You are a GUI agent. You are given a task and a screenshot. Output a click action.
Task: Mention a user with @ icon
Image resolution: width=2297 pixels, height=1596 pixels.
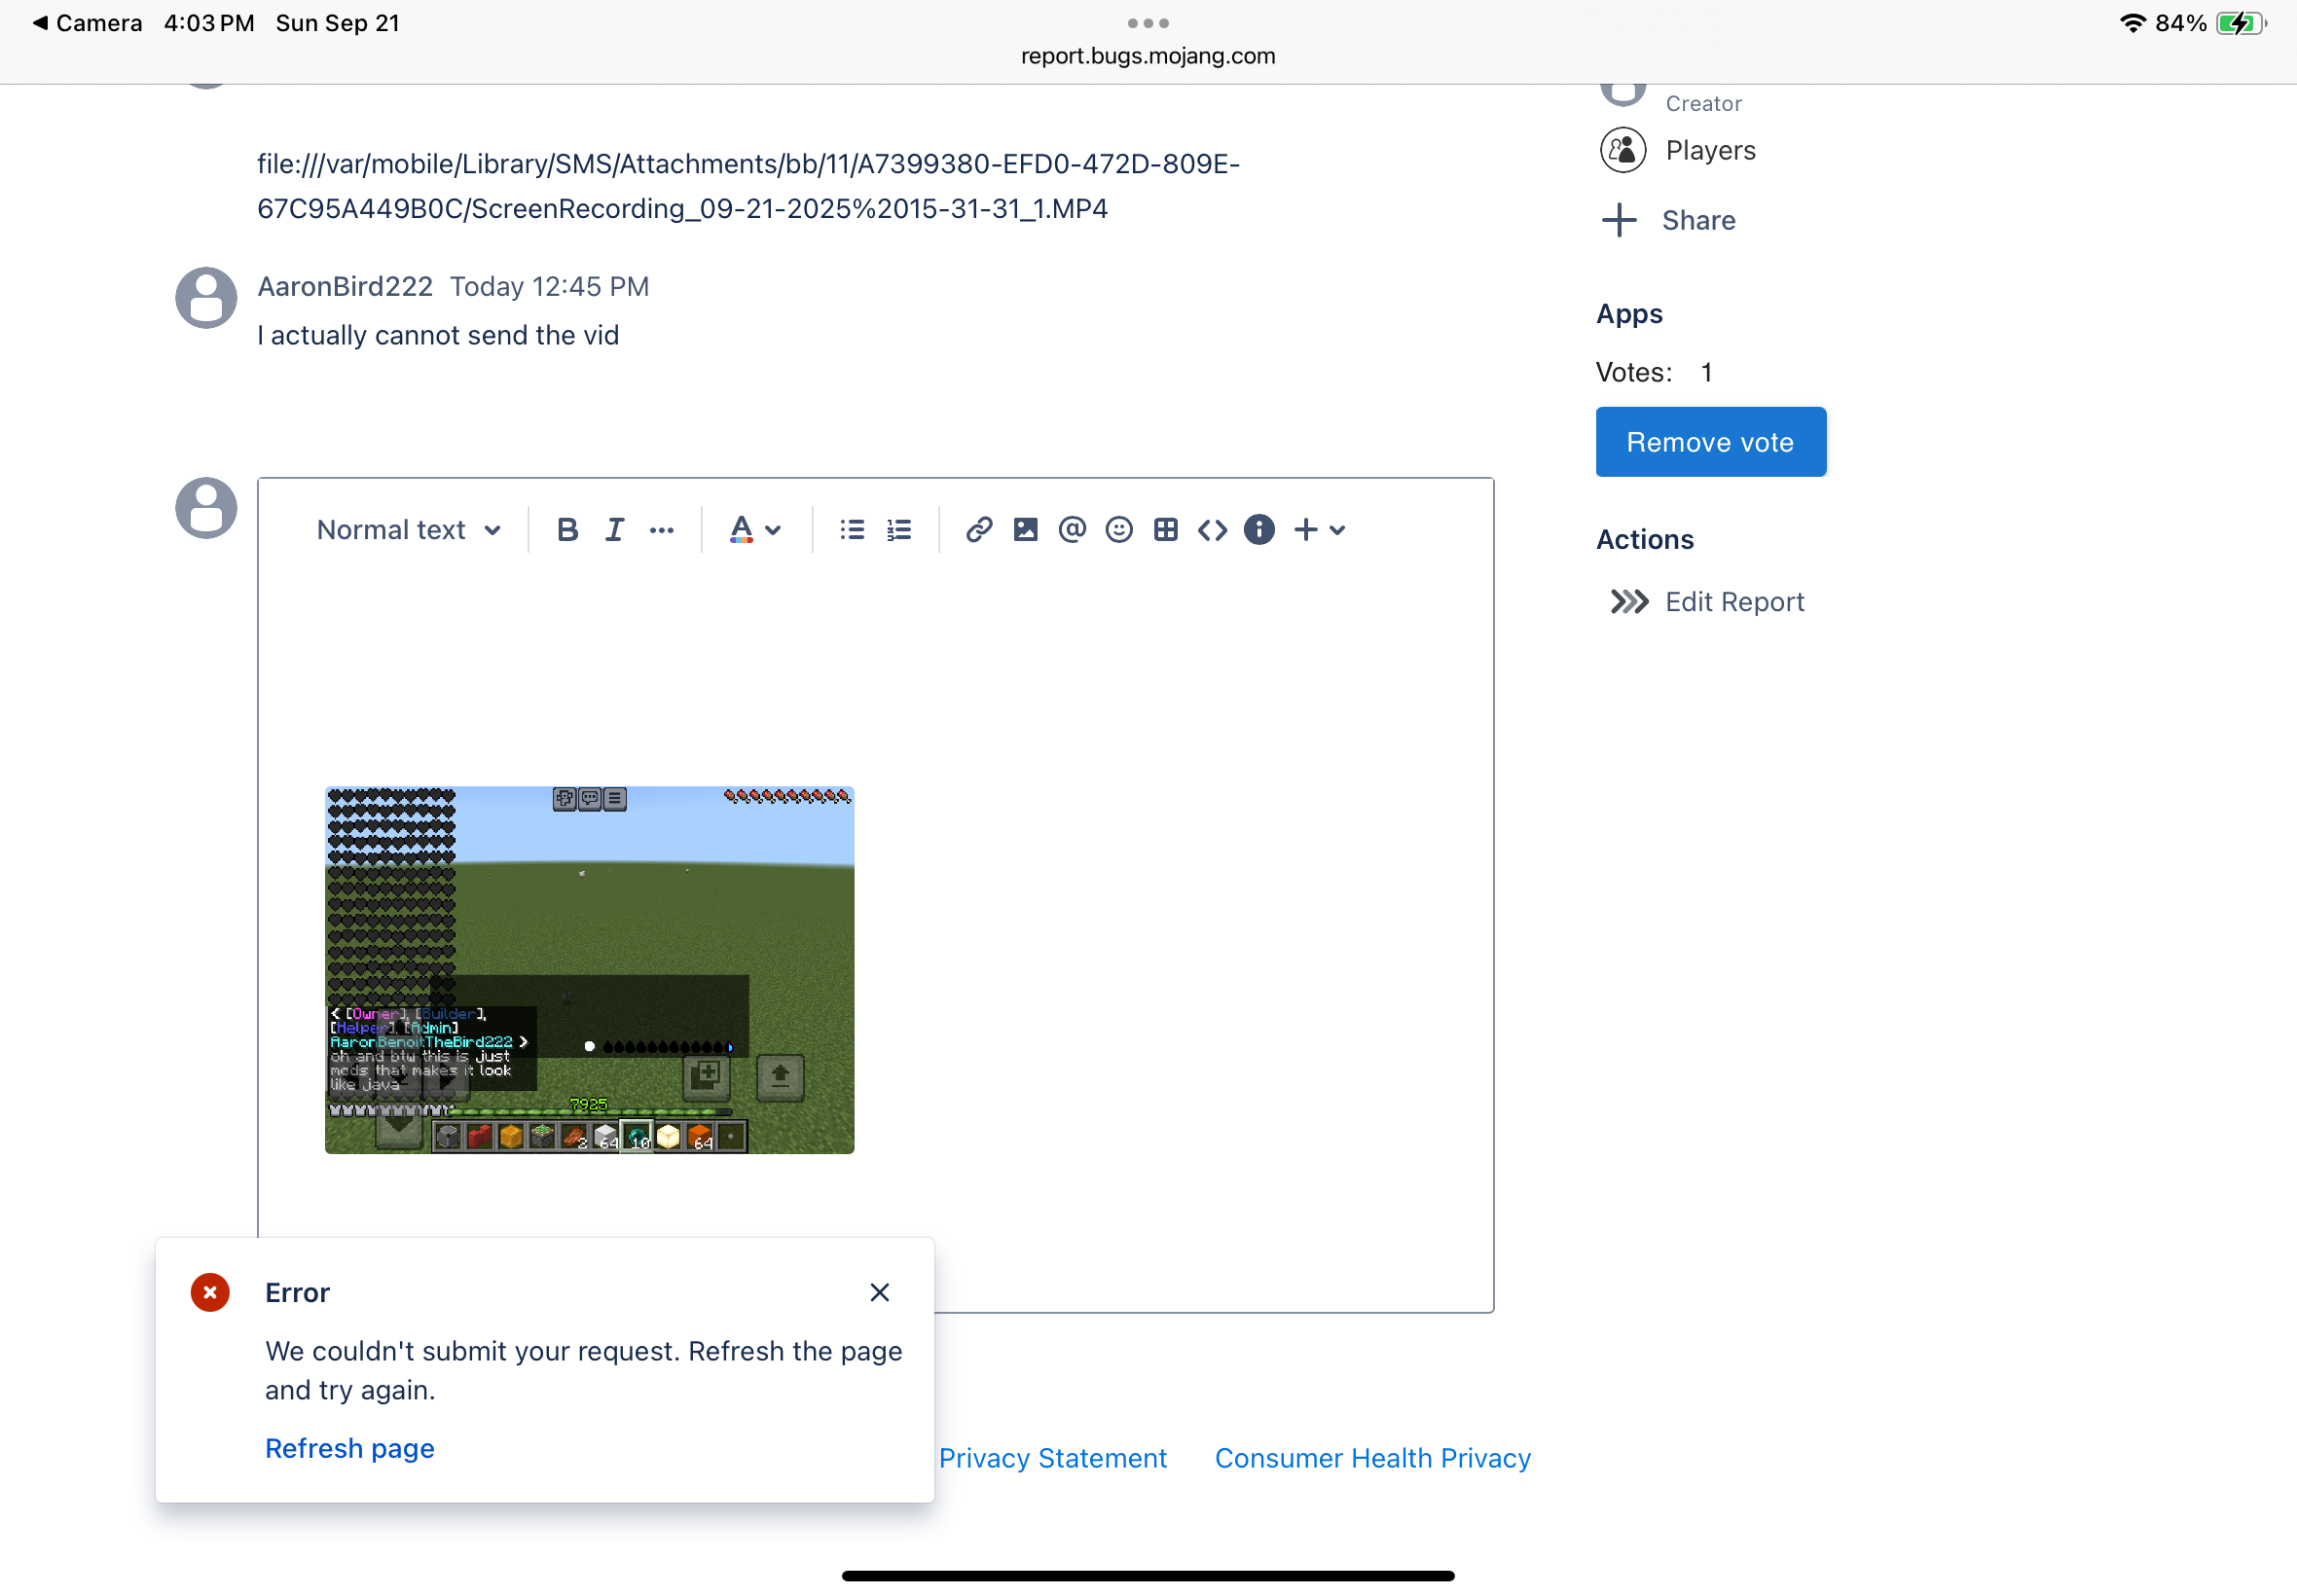point(1071,530)
